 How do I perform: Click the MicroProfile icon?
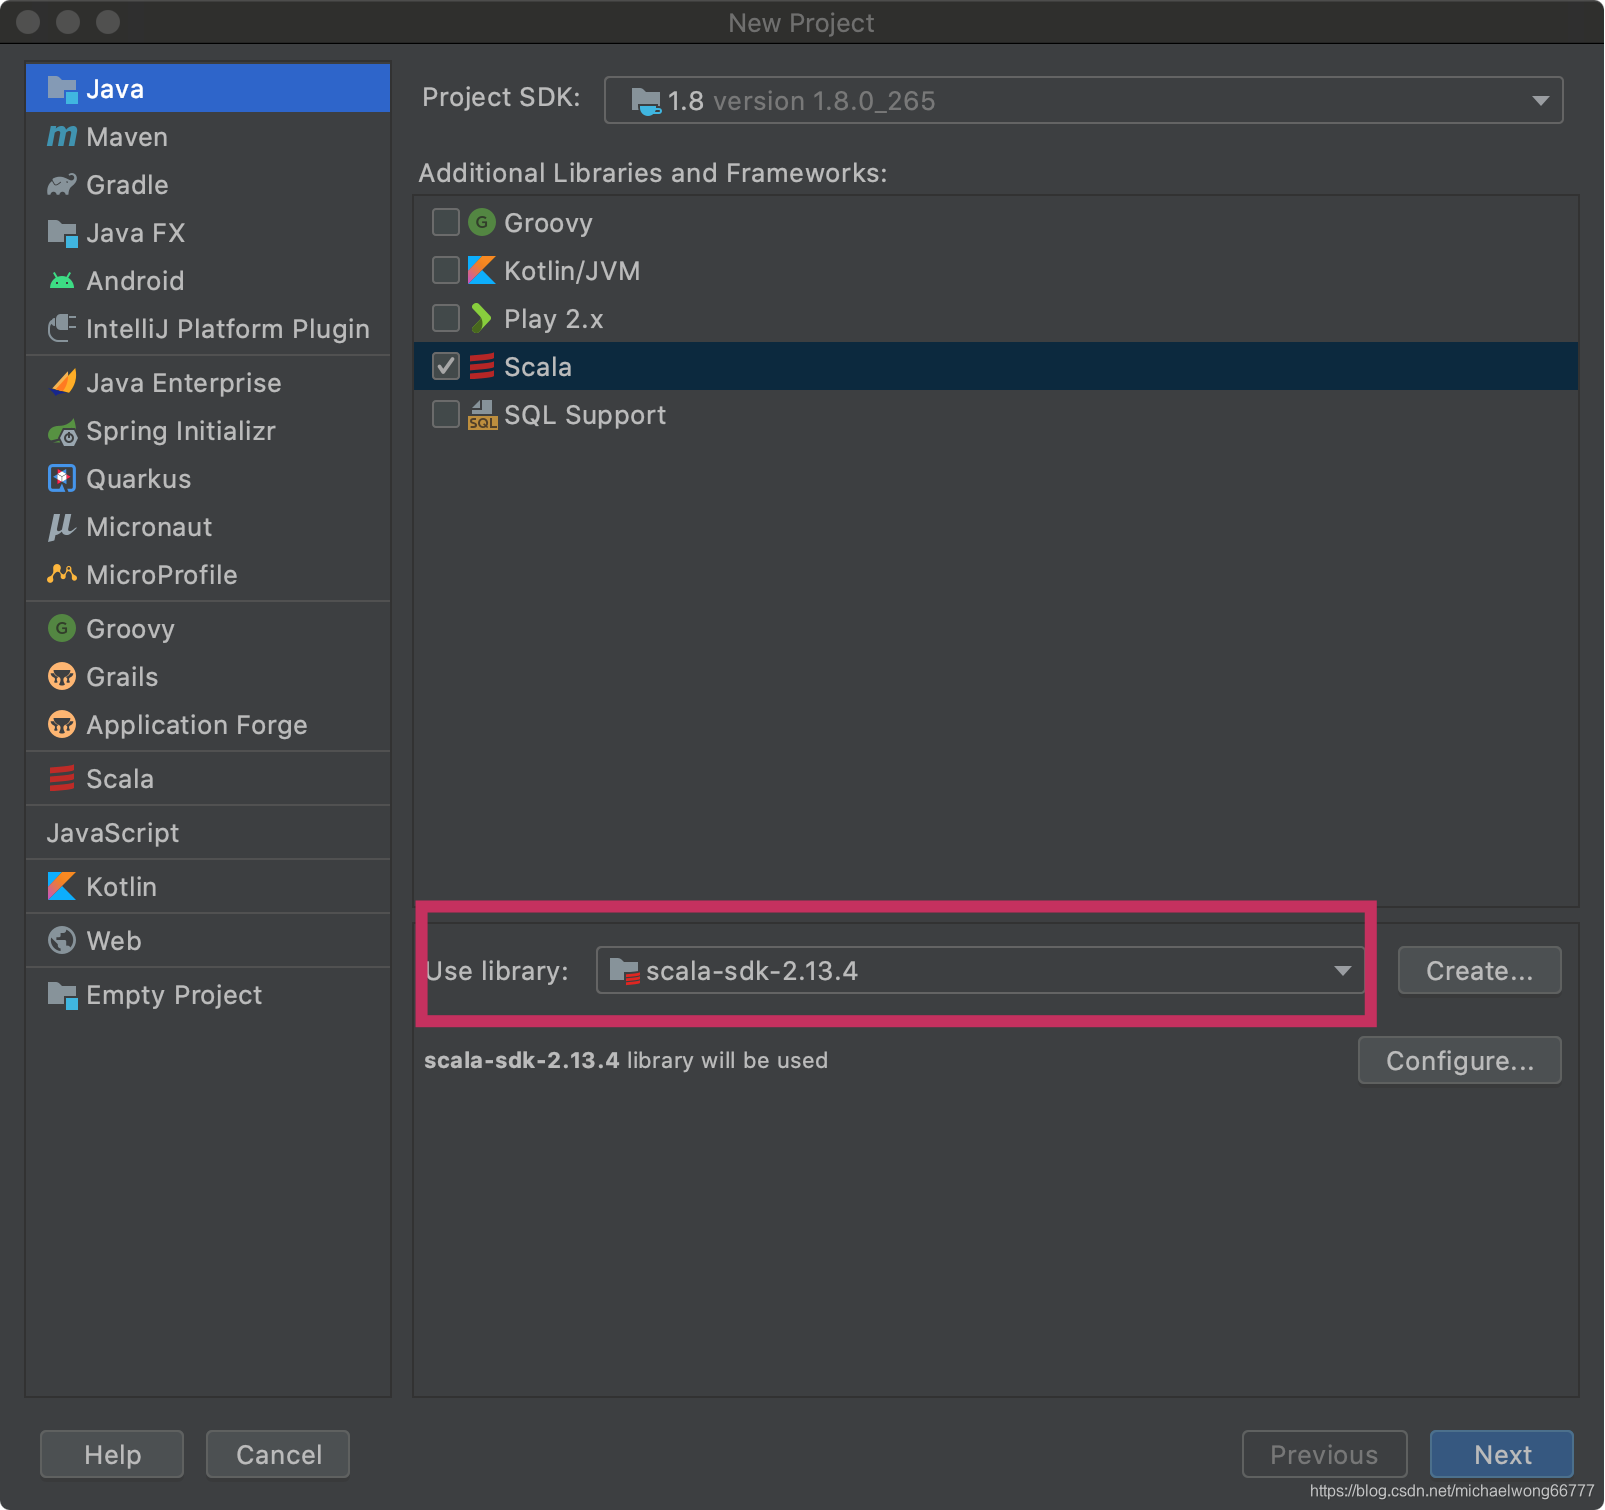click(x=62, y=574)
